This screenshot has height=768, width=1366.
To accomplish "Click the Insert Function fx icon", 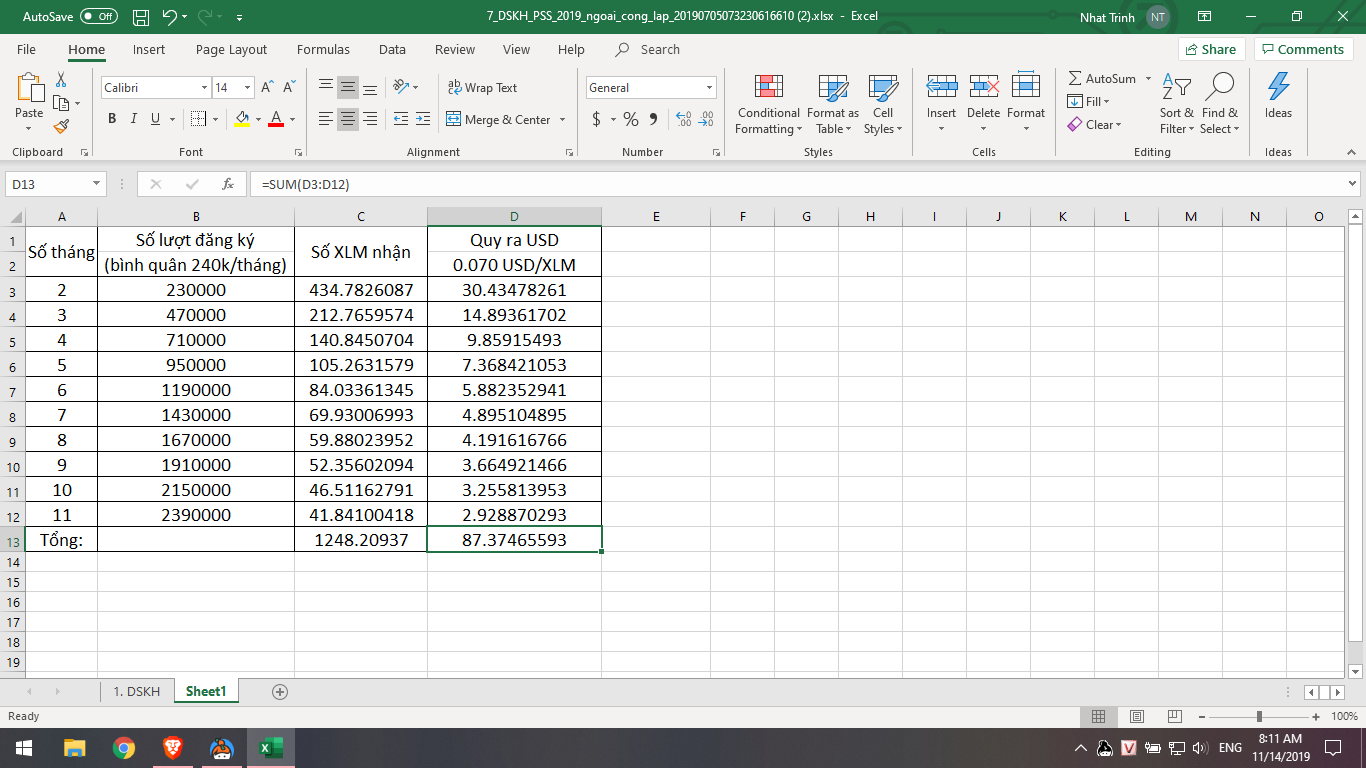I will pyautogui.click(x=228, y=184).
